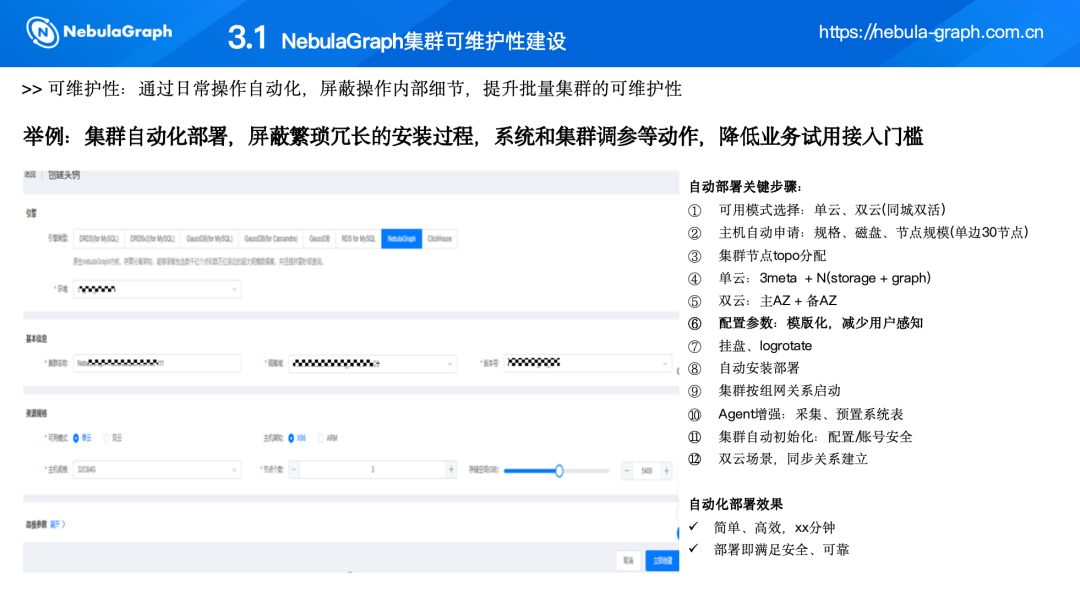Open the 环境 environment dropdown
This screenshot has height=609, width=1080.
point(157,289)
